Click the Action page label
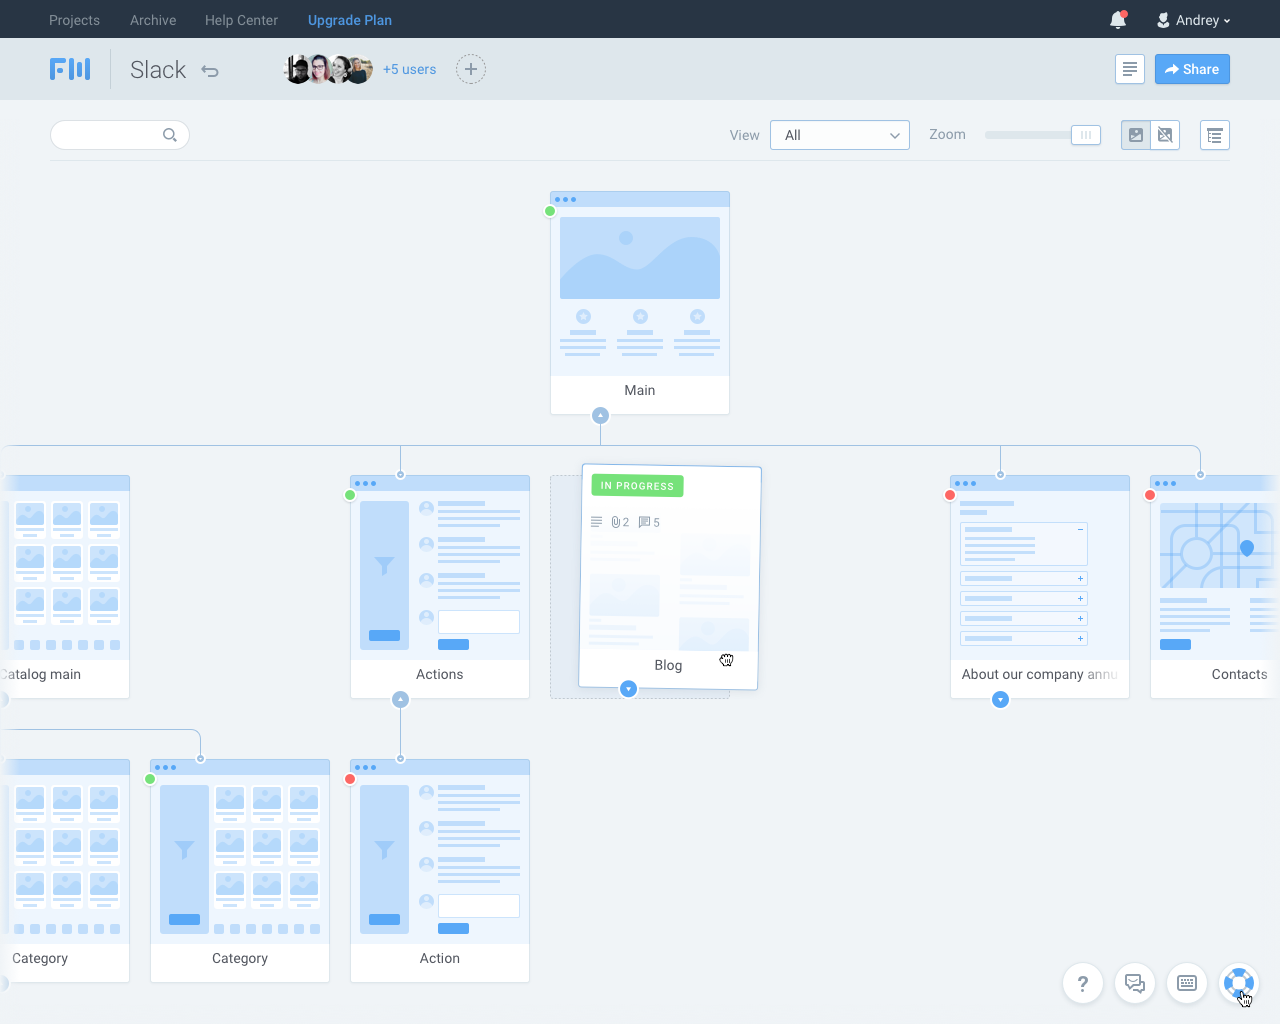Screen dimensions: 1280x1024 (x=440, y=958)
